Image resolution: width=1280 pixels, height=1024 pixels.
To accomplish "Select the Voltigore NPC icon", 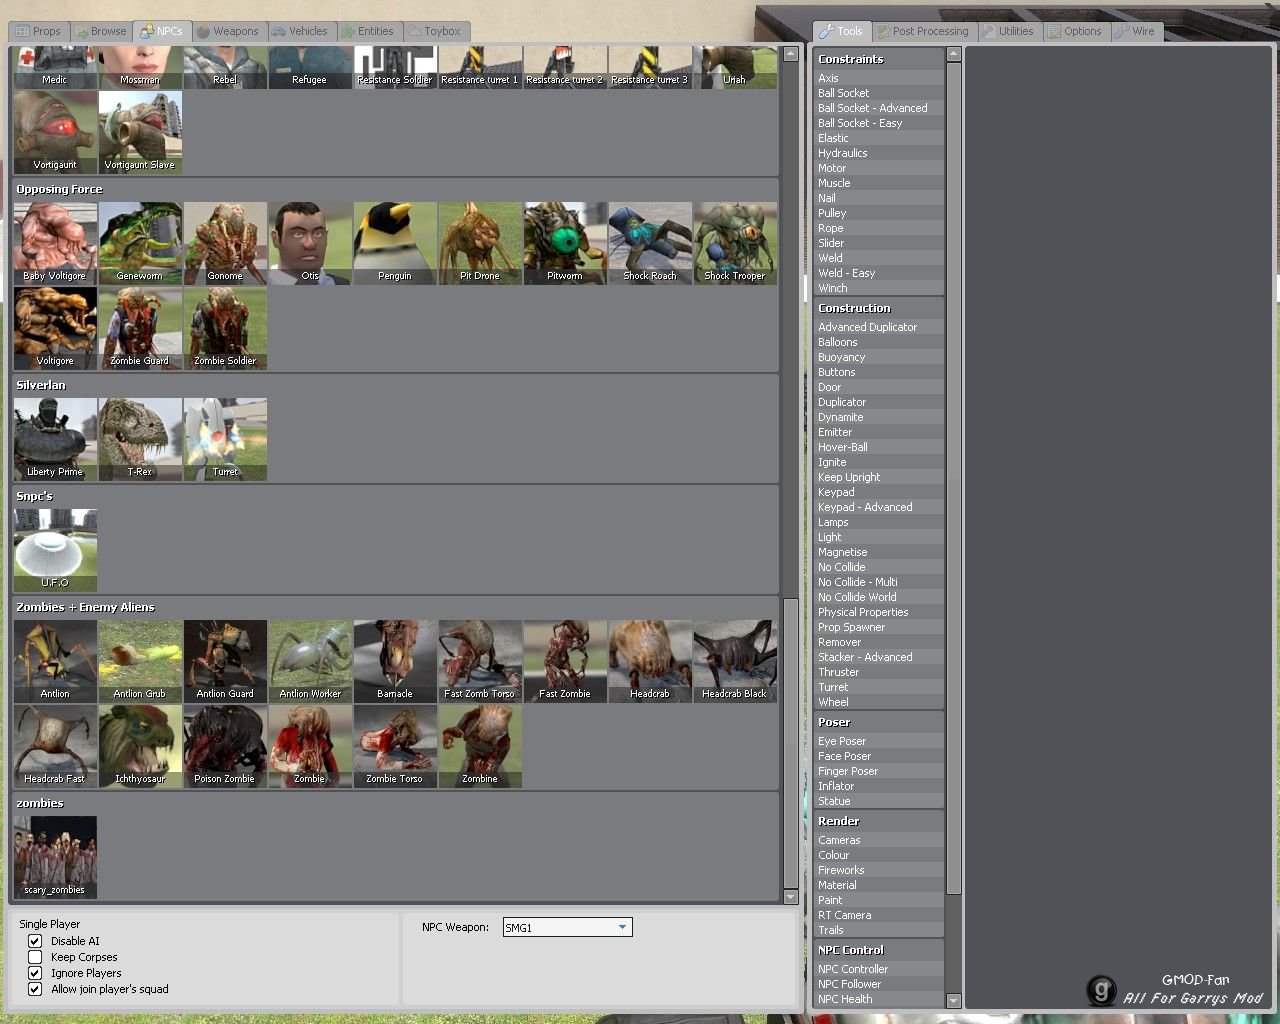I will click(x=55, y=329).
